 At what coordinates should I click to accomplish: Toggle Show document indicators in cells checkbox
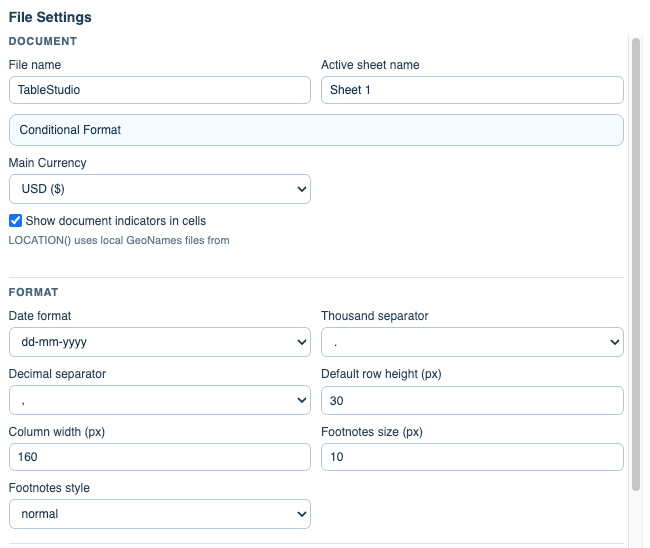[x=15, y=221]
